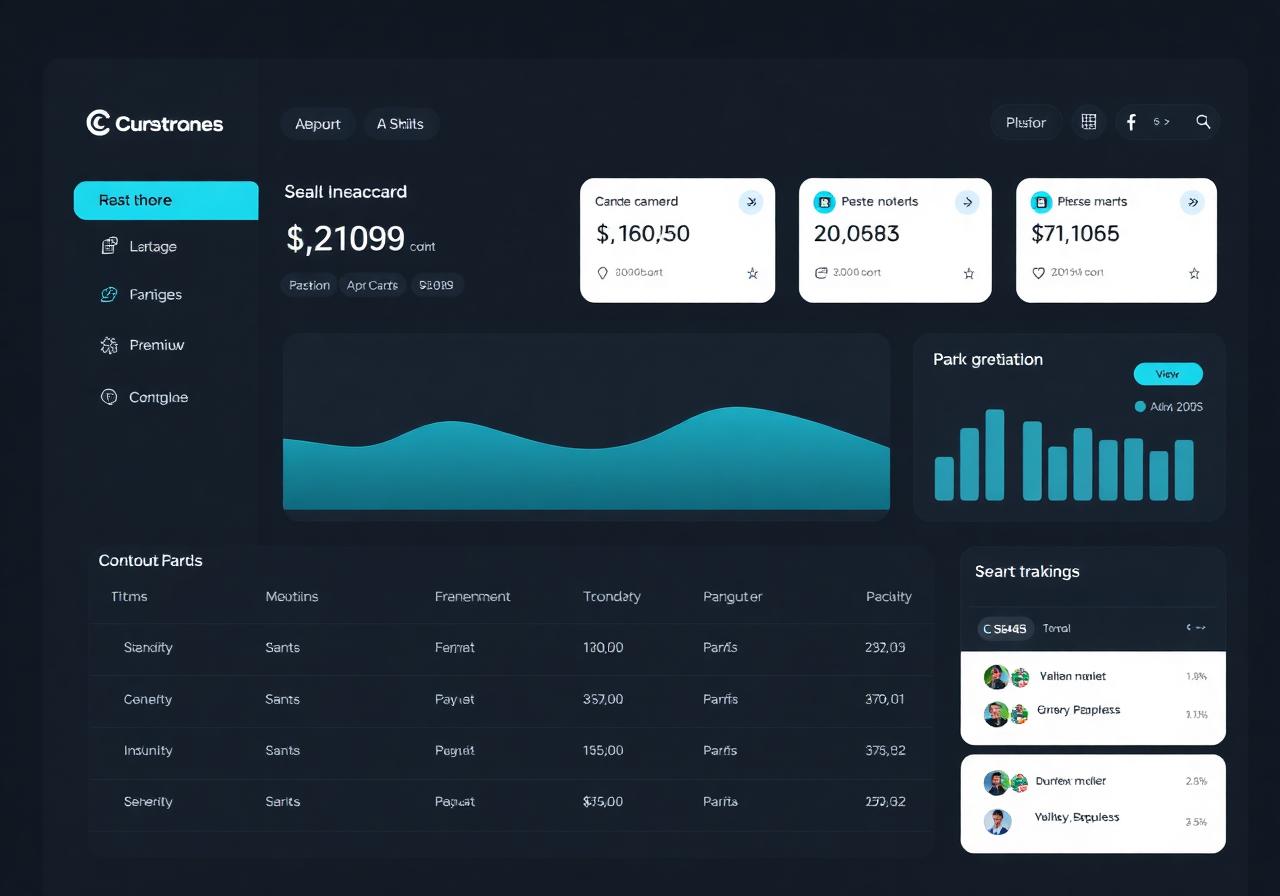Star the Plerse marts card
Image resolution: width=1280 pixels, height=896 pixels.
(1194, 273)
